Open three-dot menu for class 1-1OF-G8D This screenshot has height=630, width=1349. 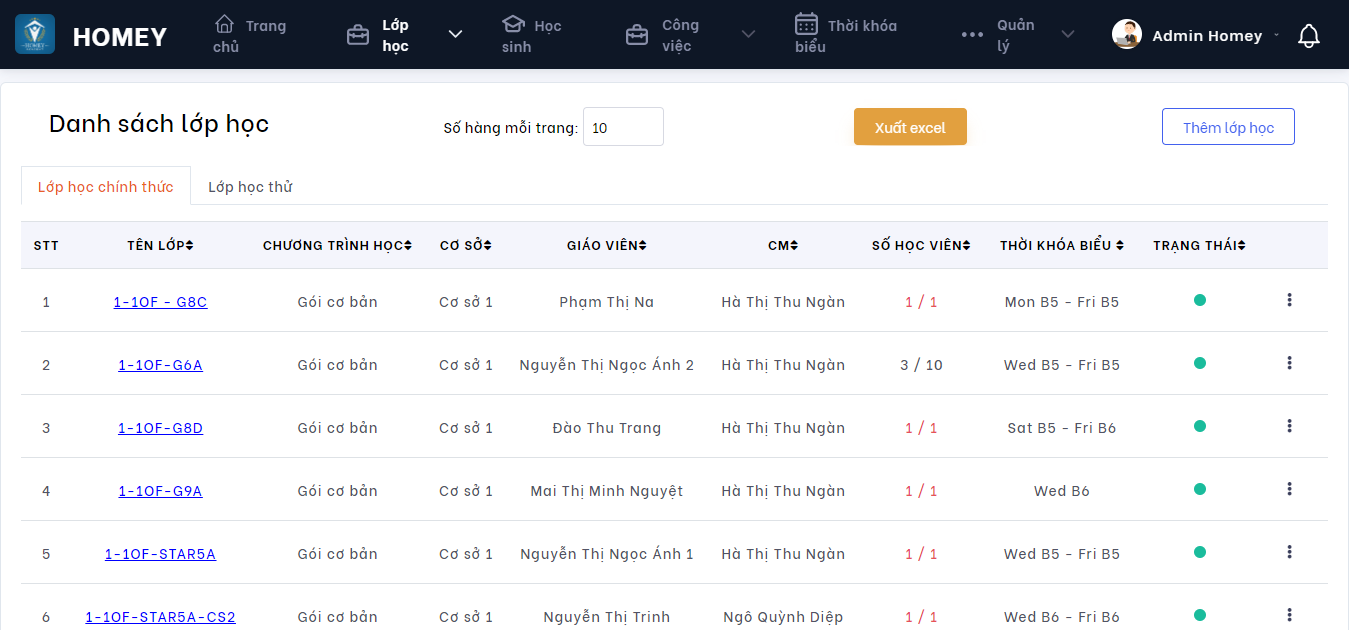(1289, 426)
